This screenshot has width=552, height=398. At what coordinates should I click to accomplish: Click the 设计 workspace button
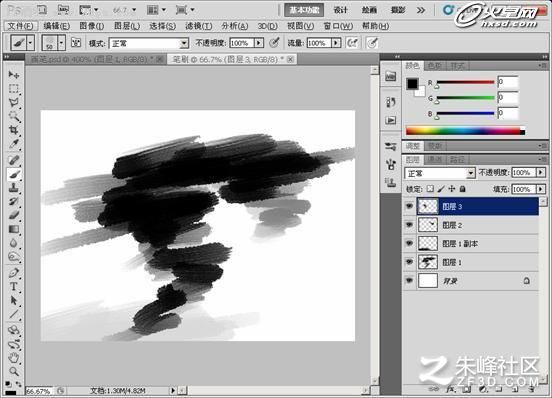(340, 10)
